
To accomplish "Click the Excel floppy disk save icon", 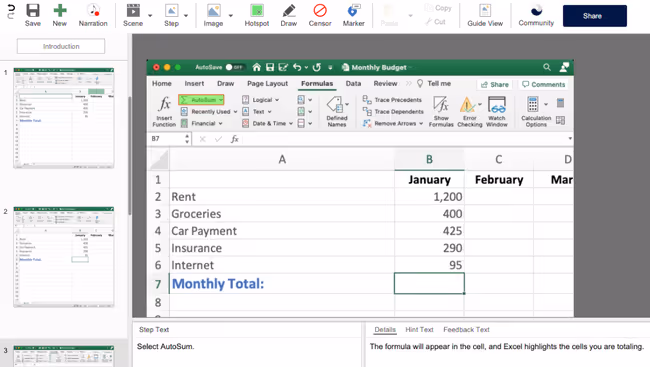I will [x=270, y=67].
